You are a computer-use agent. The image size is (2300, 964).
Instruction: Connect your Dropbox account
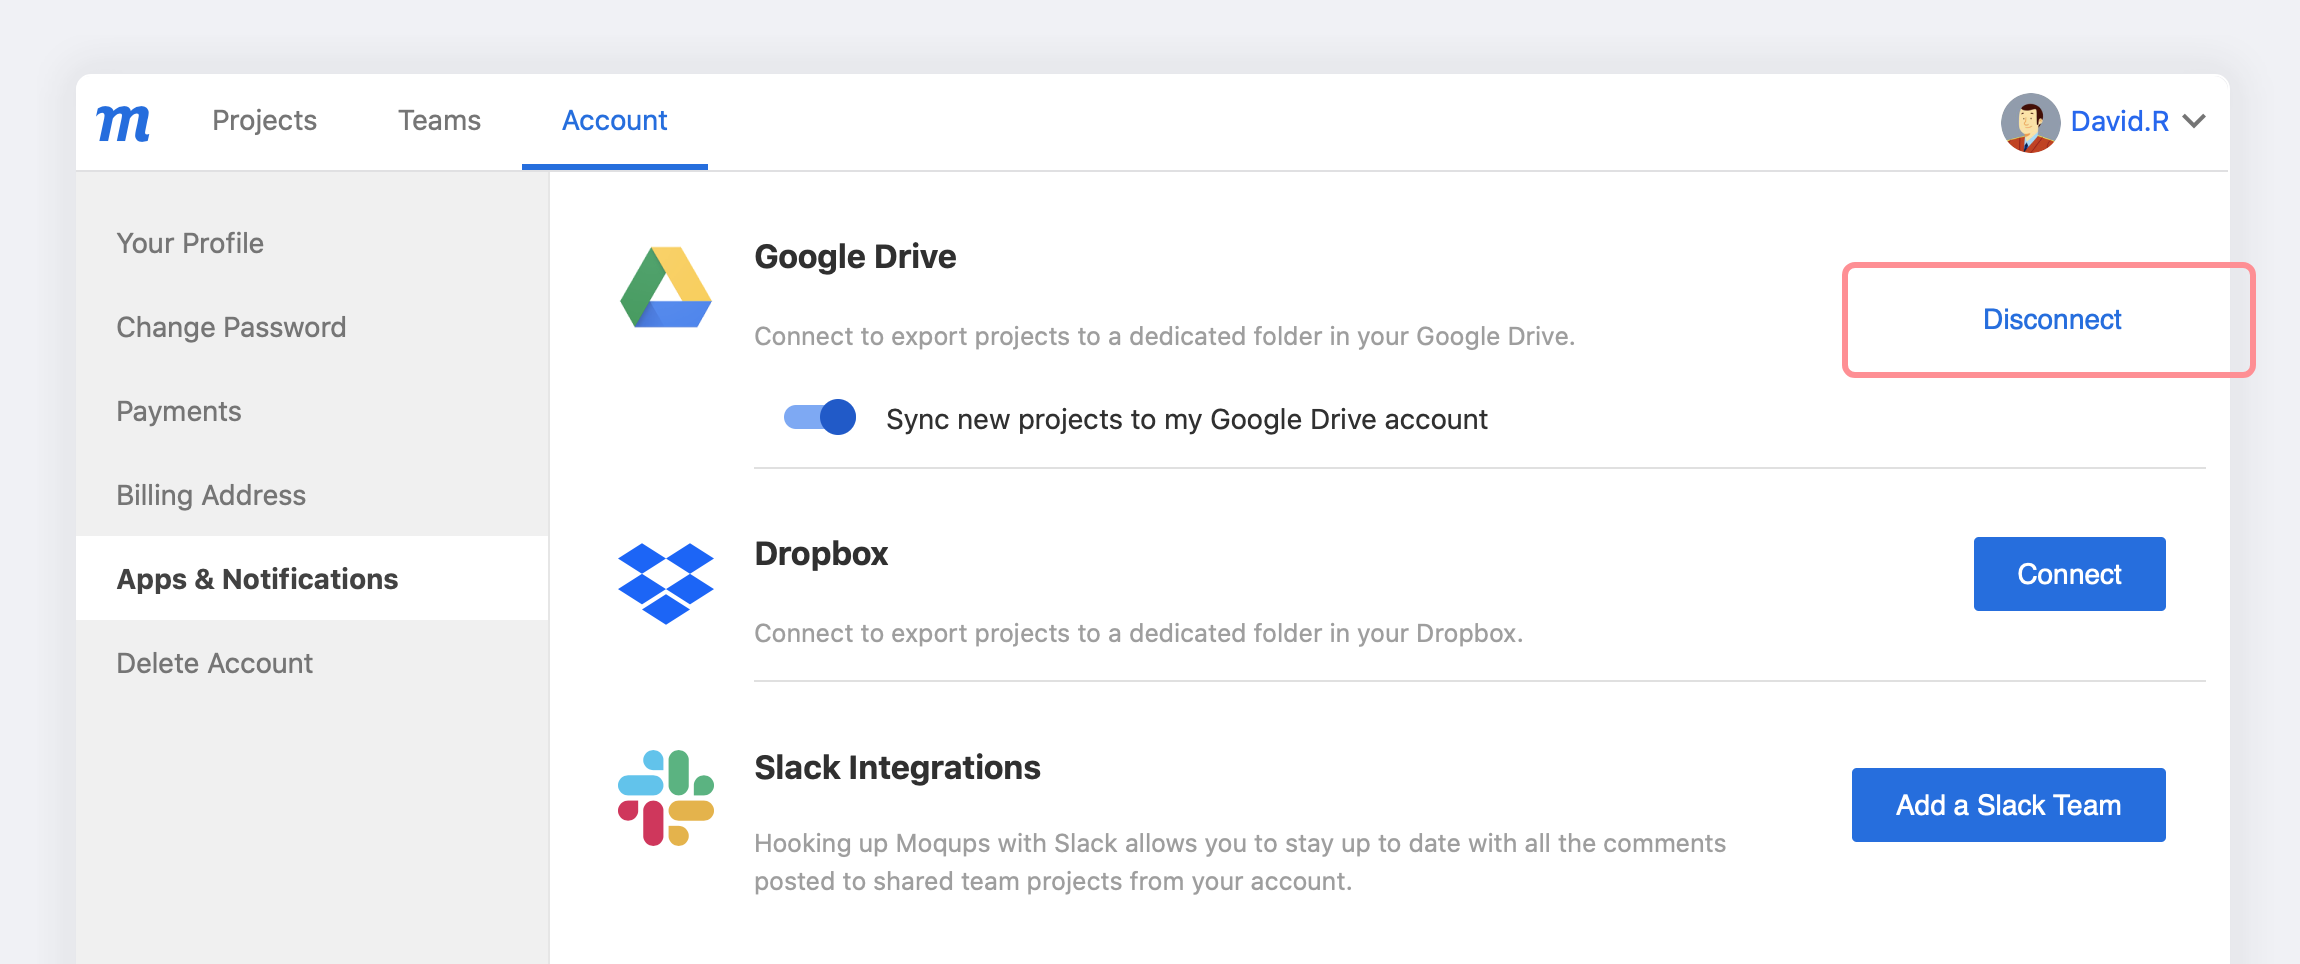tap(2068, 573)
